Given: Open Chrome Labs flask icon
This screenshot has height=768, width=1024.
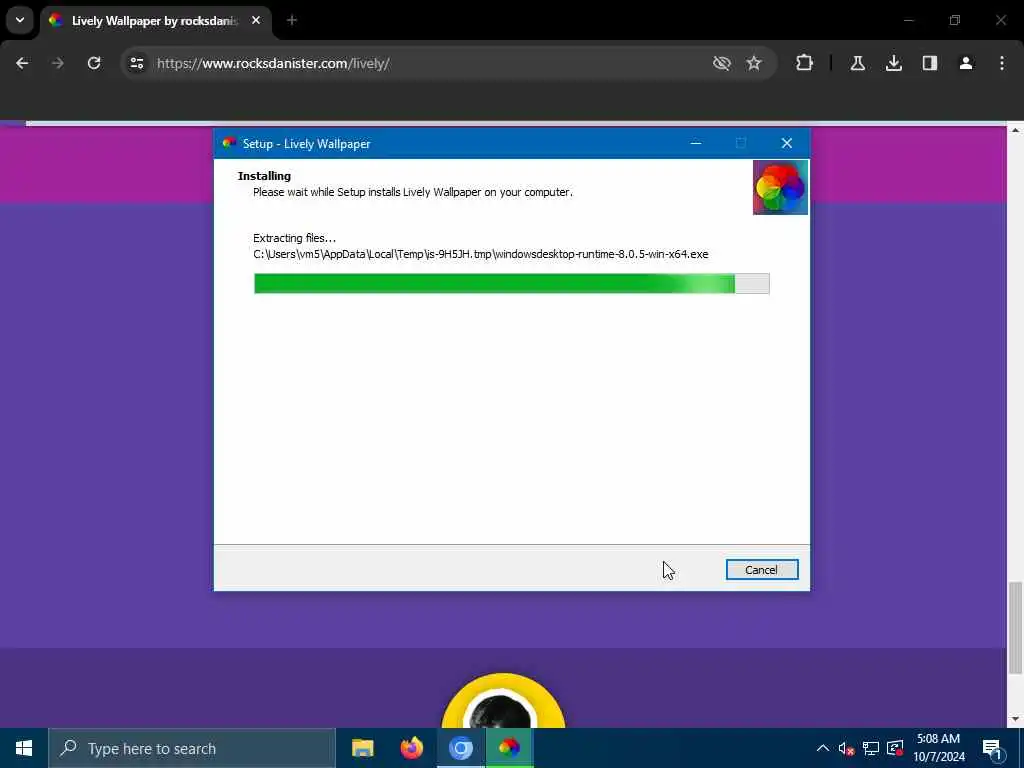Looking at the screenshot, I should tap(857, 63).
